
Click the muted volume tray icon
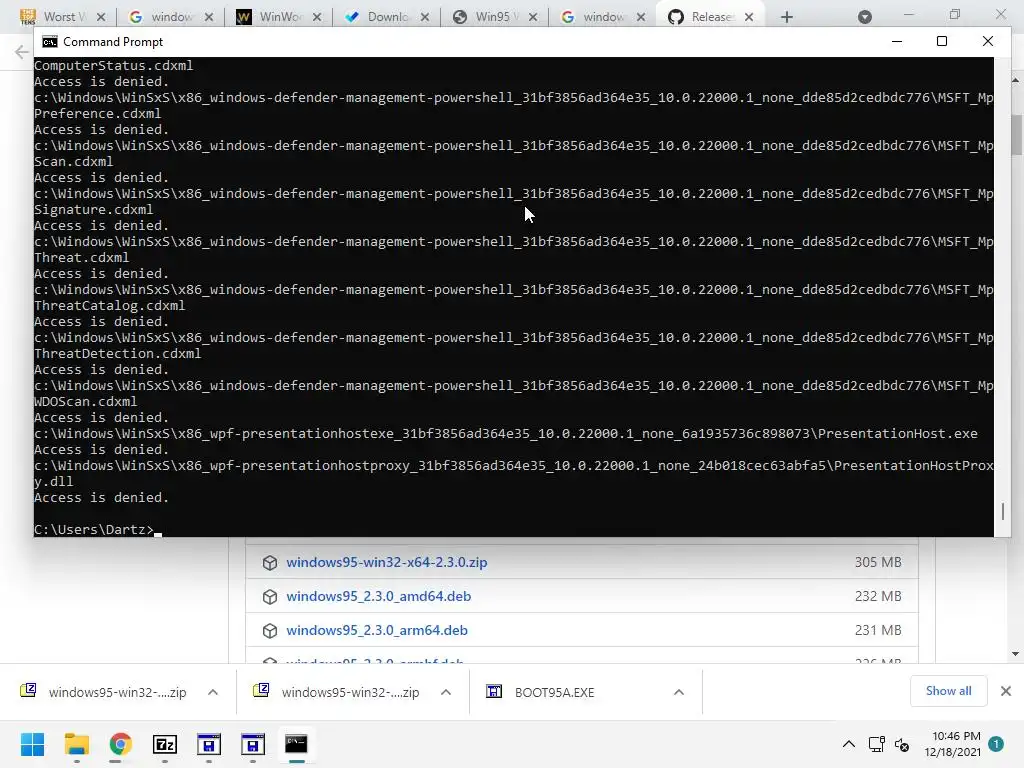coord(902,744)
